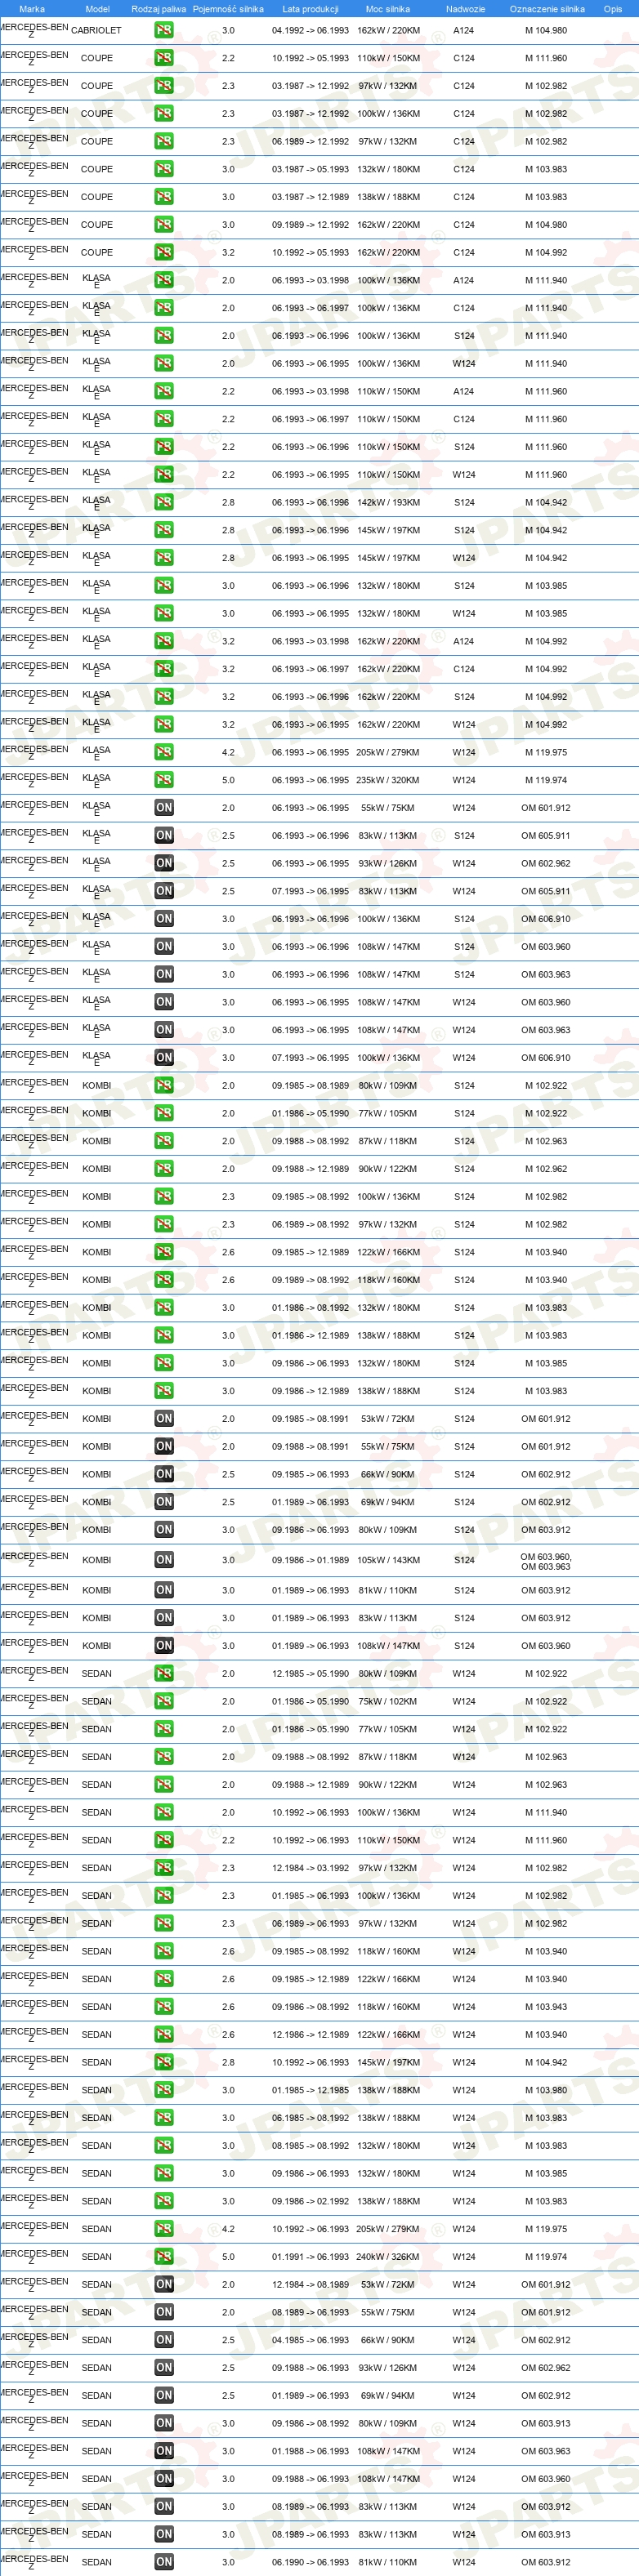
Task: Click the Oznaczenie silnika column header
Action: (x=547, y=9)
